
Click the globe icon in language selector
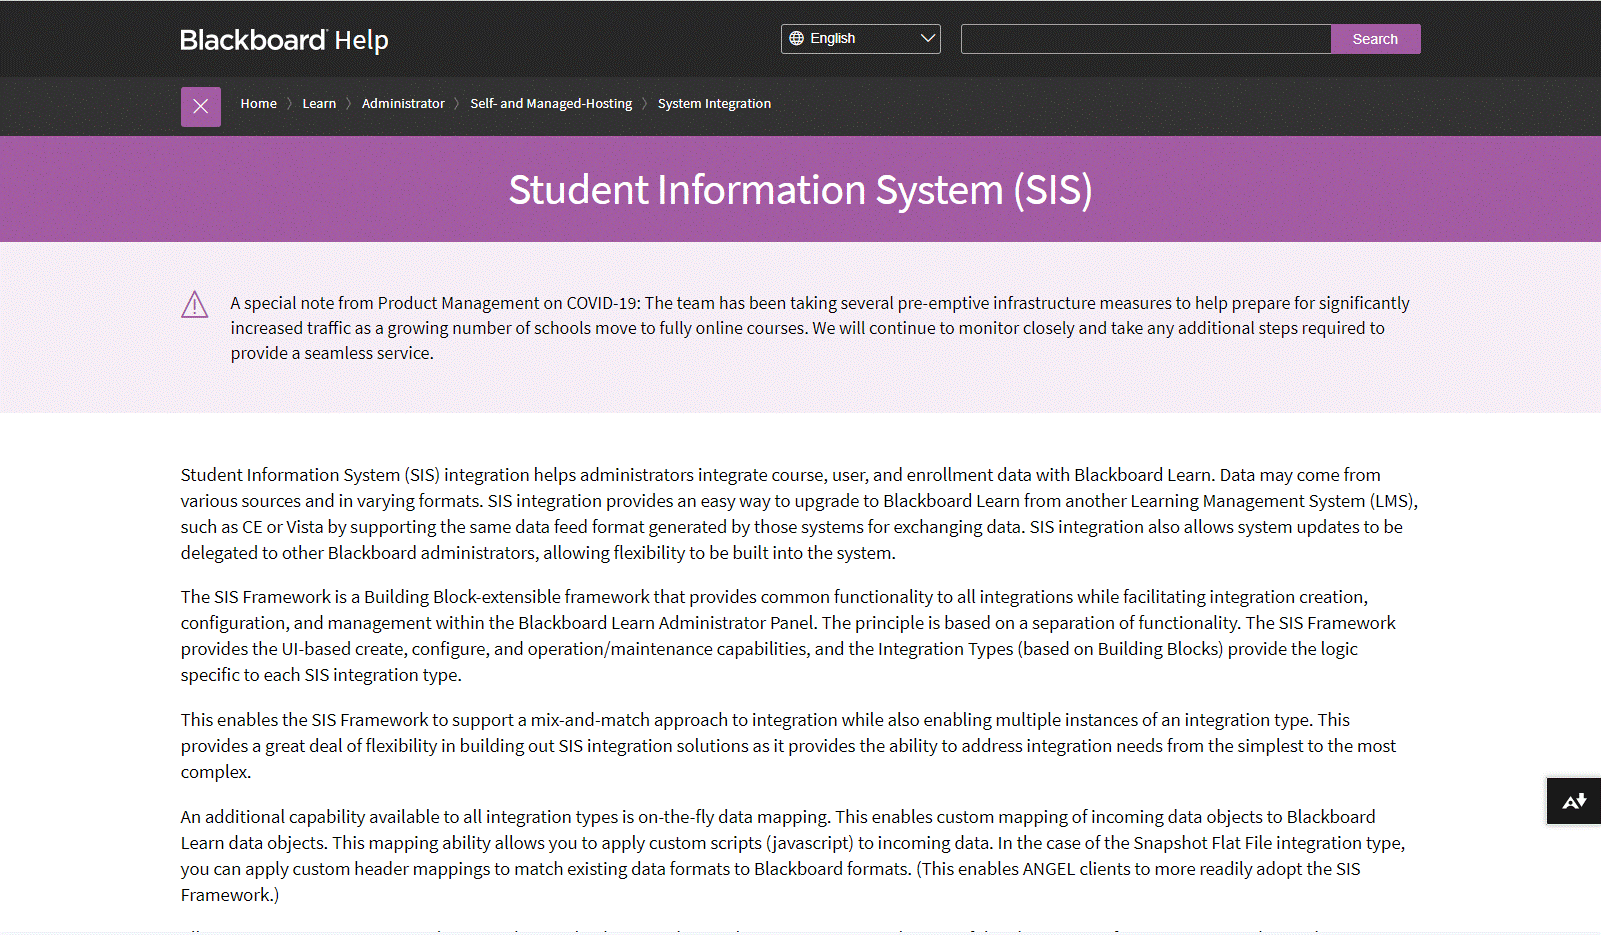click(x=796, y=39)
